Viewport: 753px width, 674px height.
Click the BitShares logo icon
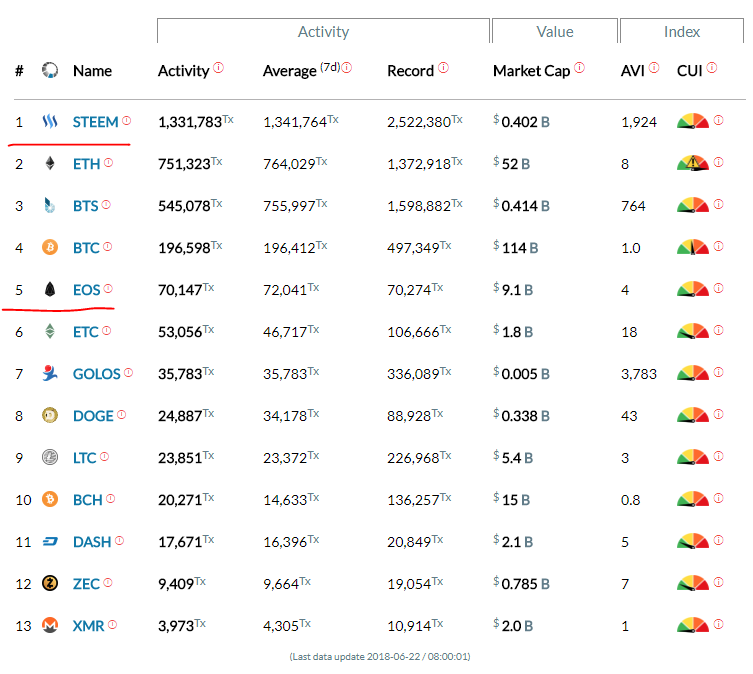pos(50,206)
